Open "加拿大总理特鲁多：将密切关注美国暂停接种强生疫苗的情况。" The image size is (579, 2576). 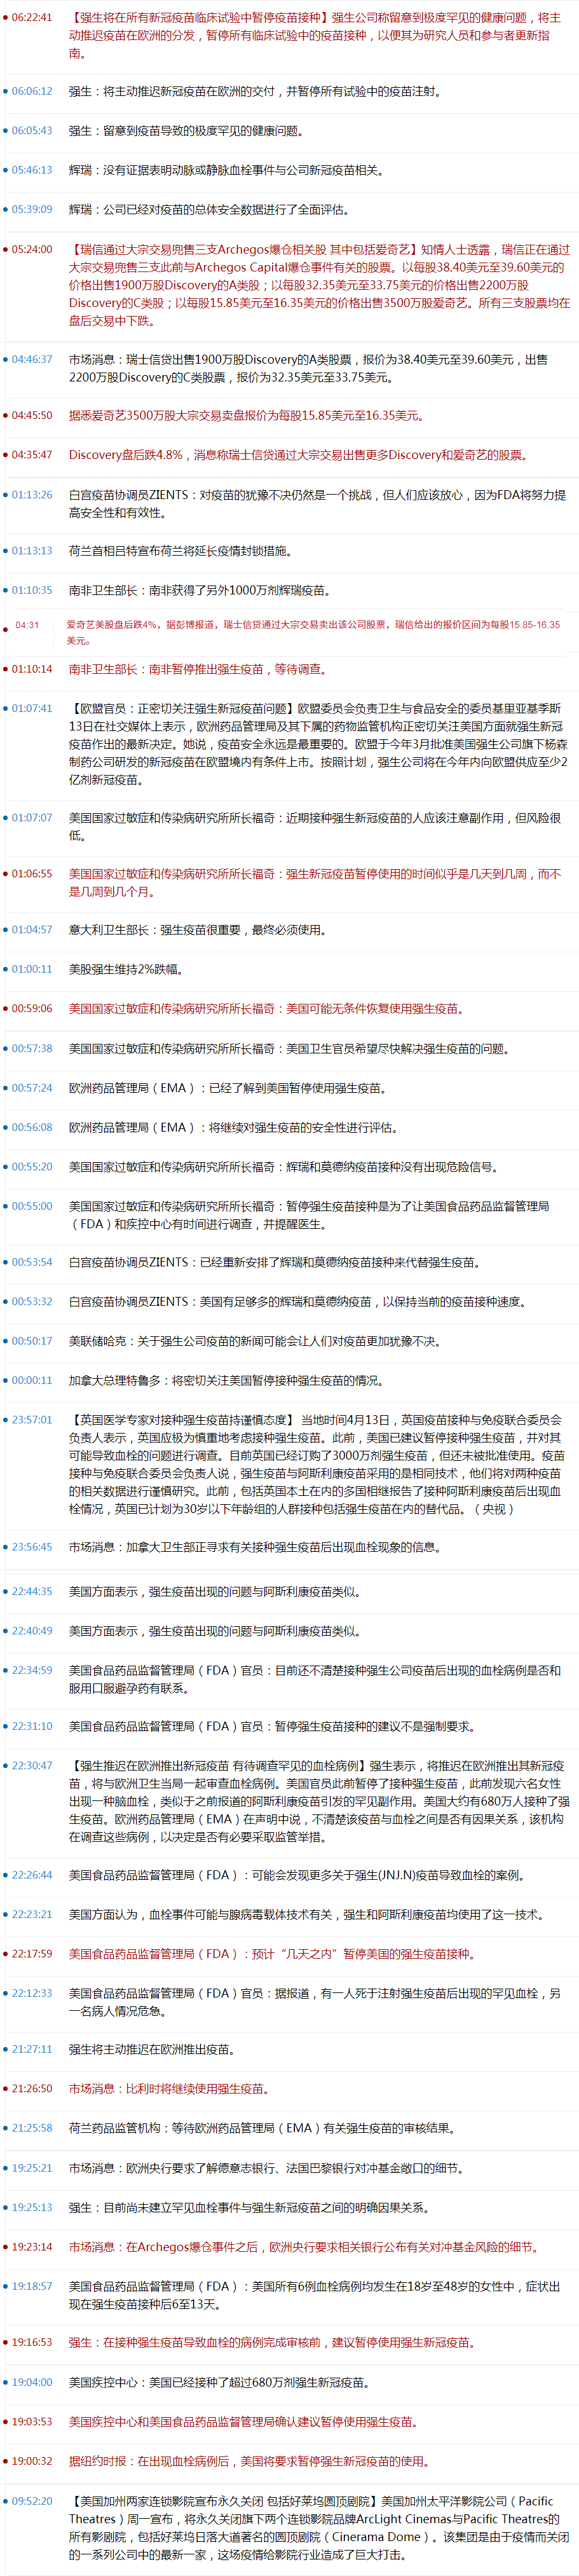[x=227, y=1380]
